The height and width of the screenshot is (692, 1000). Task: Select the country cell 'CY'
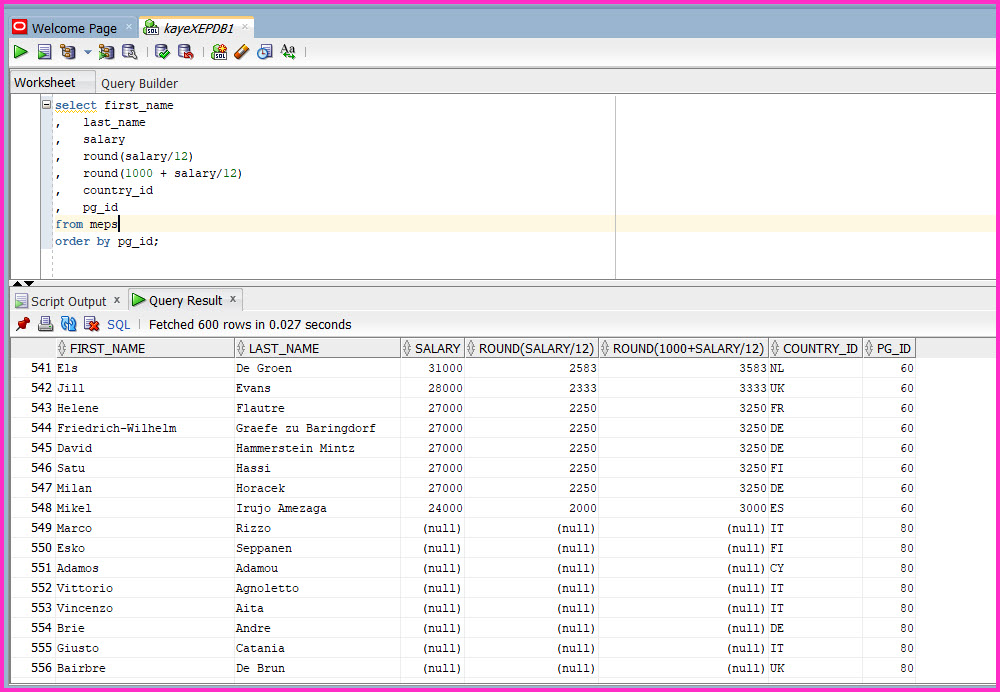pyautogui.click(x=816, y=568)
